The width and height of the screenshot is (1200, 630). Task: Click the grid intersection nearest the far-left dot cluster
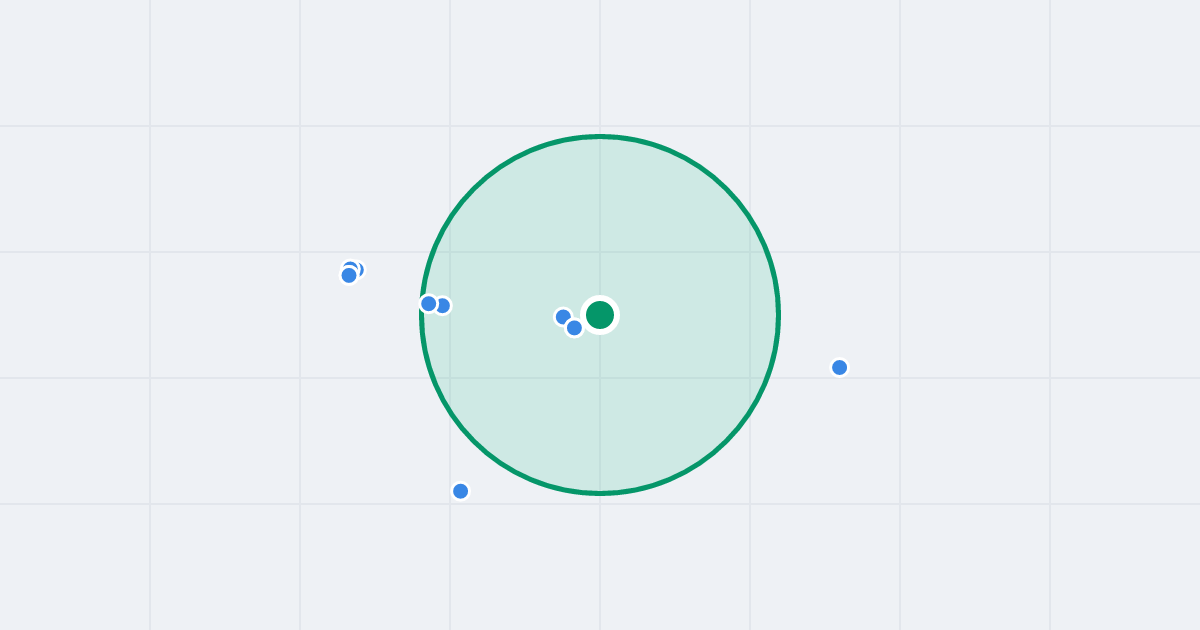pos(300,252)
